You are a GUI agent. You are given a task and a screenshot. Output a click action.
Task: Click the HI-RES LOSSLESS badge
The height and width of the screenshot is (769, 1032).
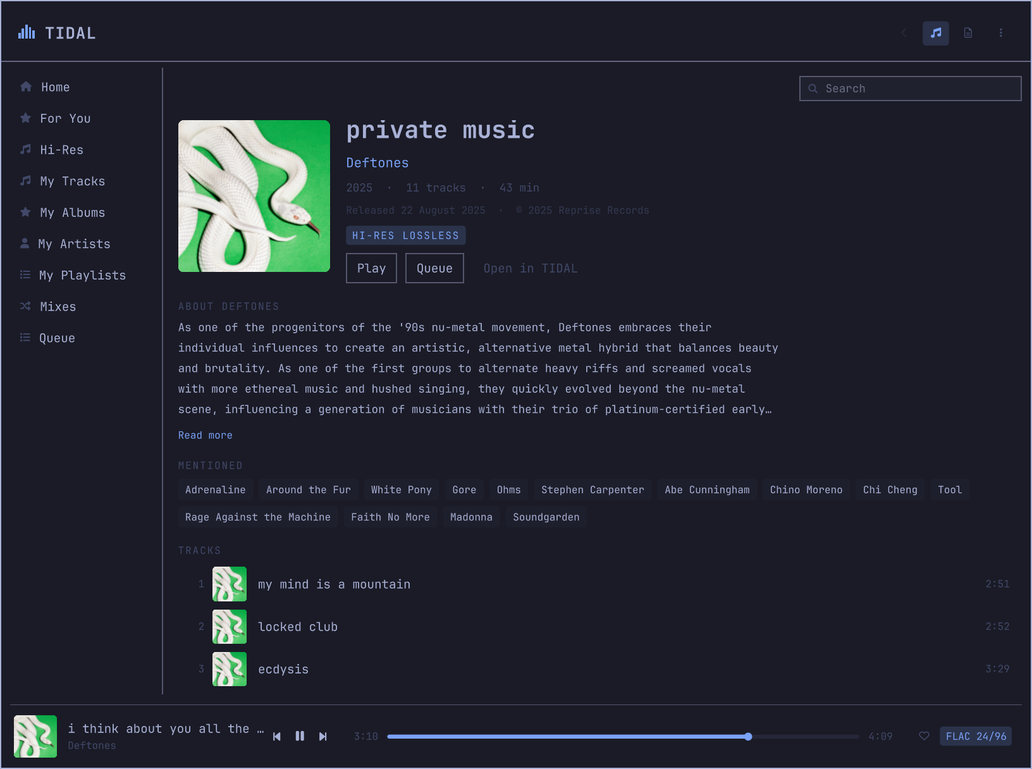coord(405,235)
